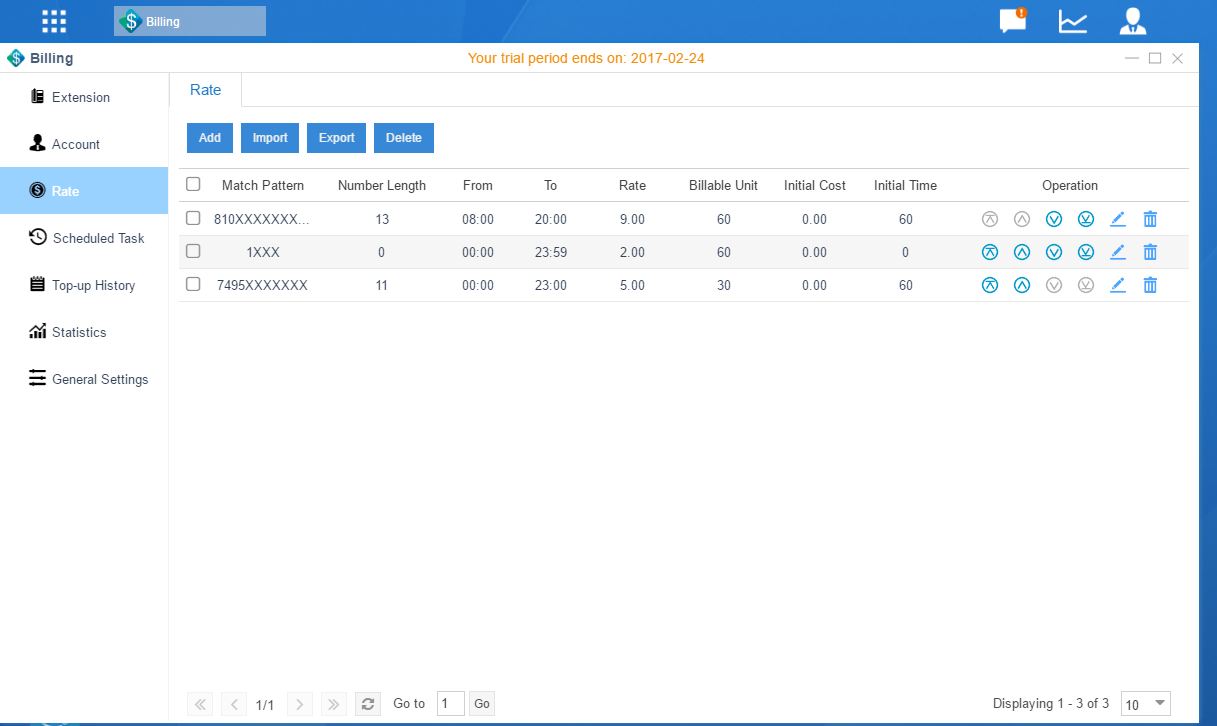This screenshot has height=726, width=1217.
Task: Click the user profile icon
Action: pyautogui.click(x=1132, y=21)
